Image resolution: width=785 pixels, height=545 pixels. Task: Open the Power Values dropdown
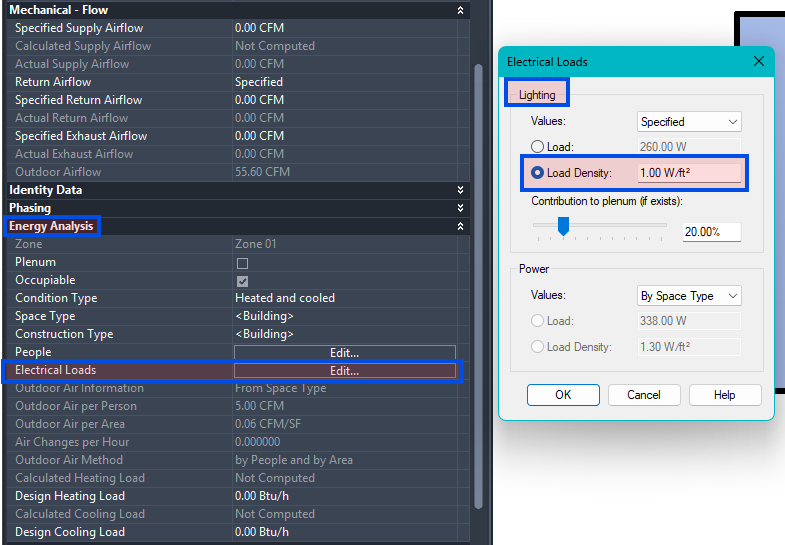689,296
